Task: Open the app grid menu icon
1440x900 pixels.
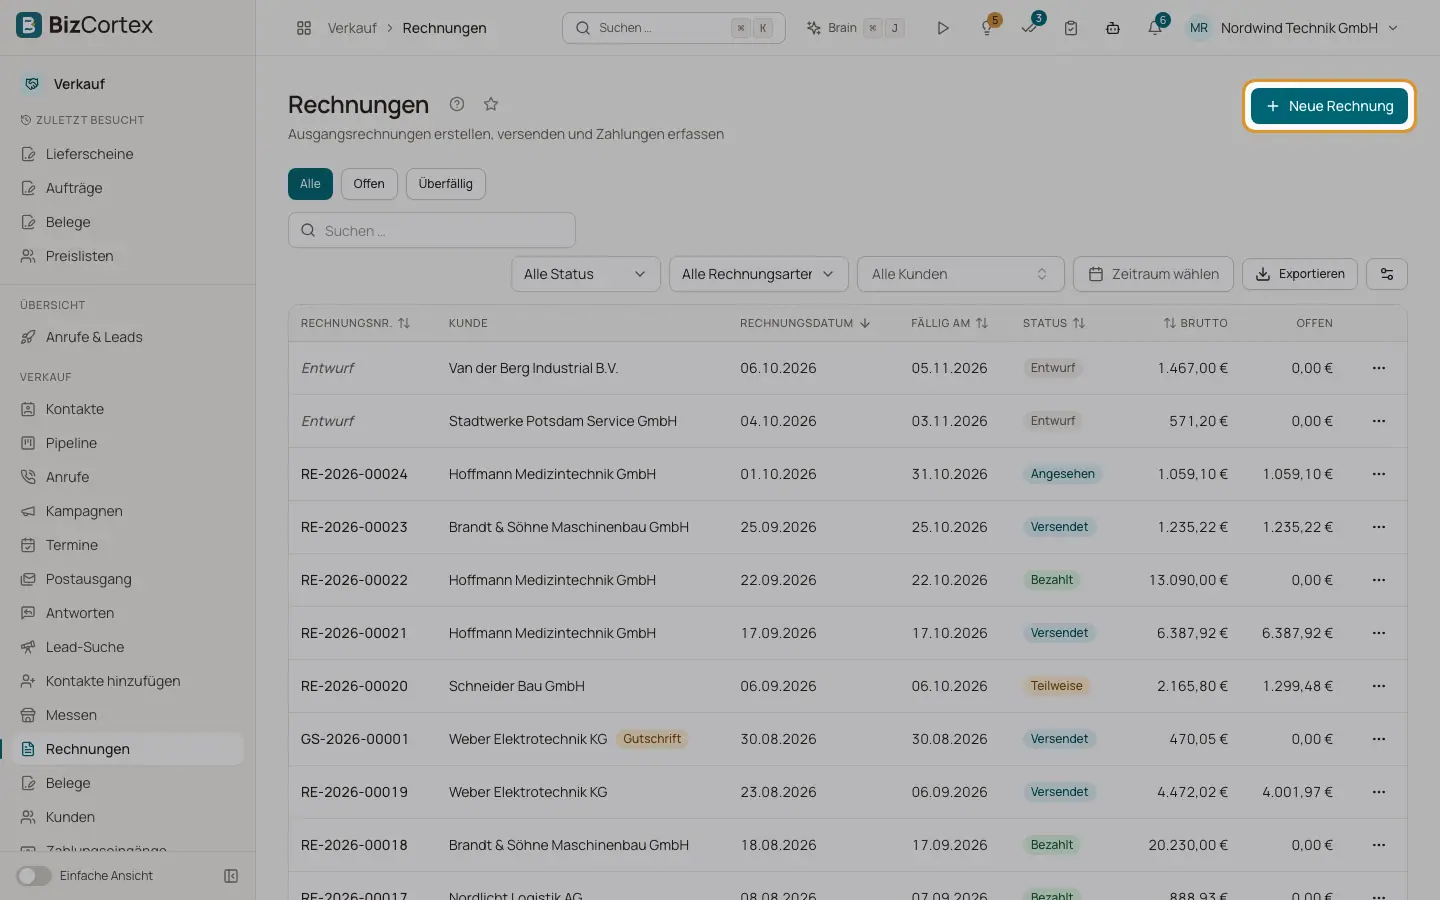Action: tap(304, 28)
